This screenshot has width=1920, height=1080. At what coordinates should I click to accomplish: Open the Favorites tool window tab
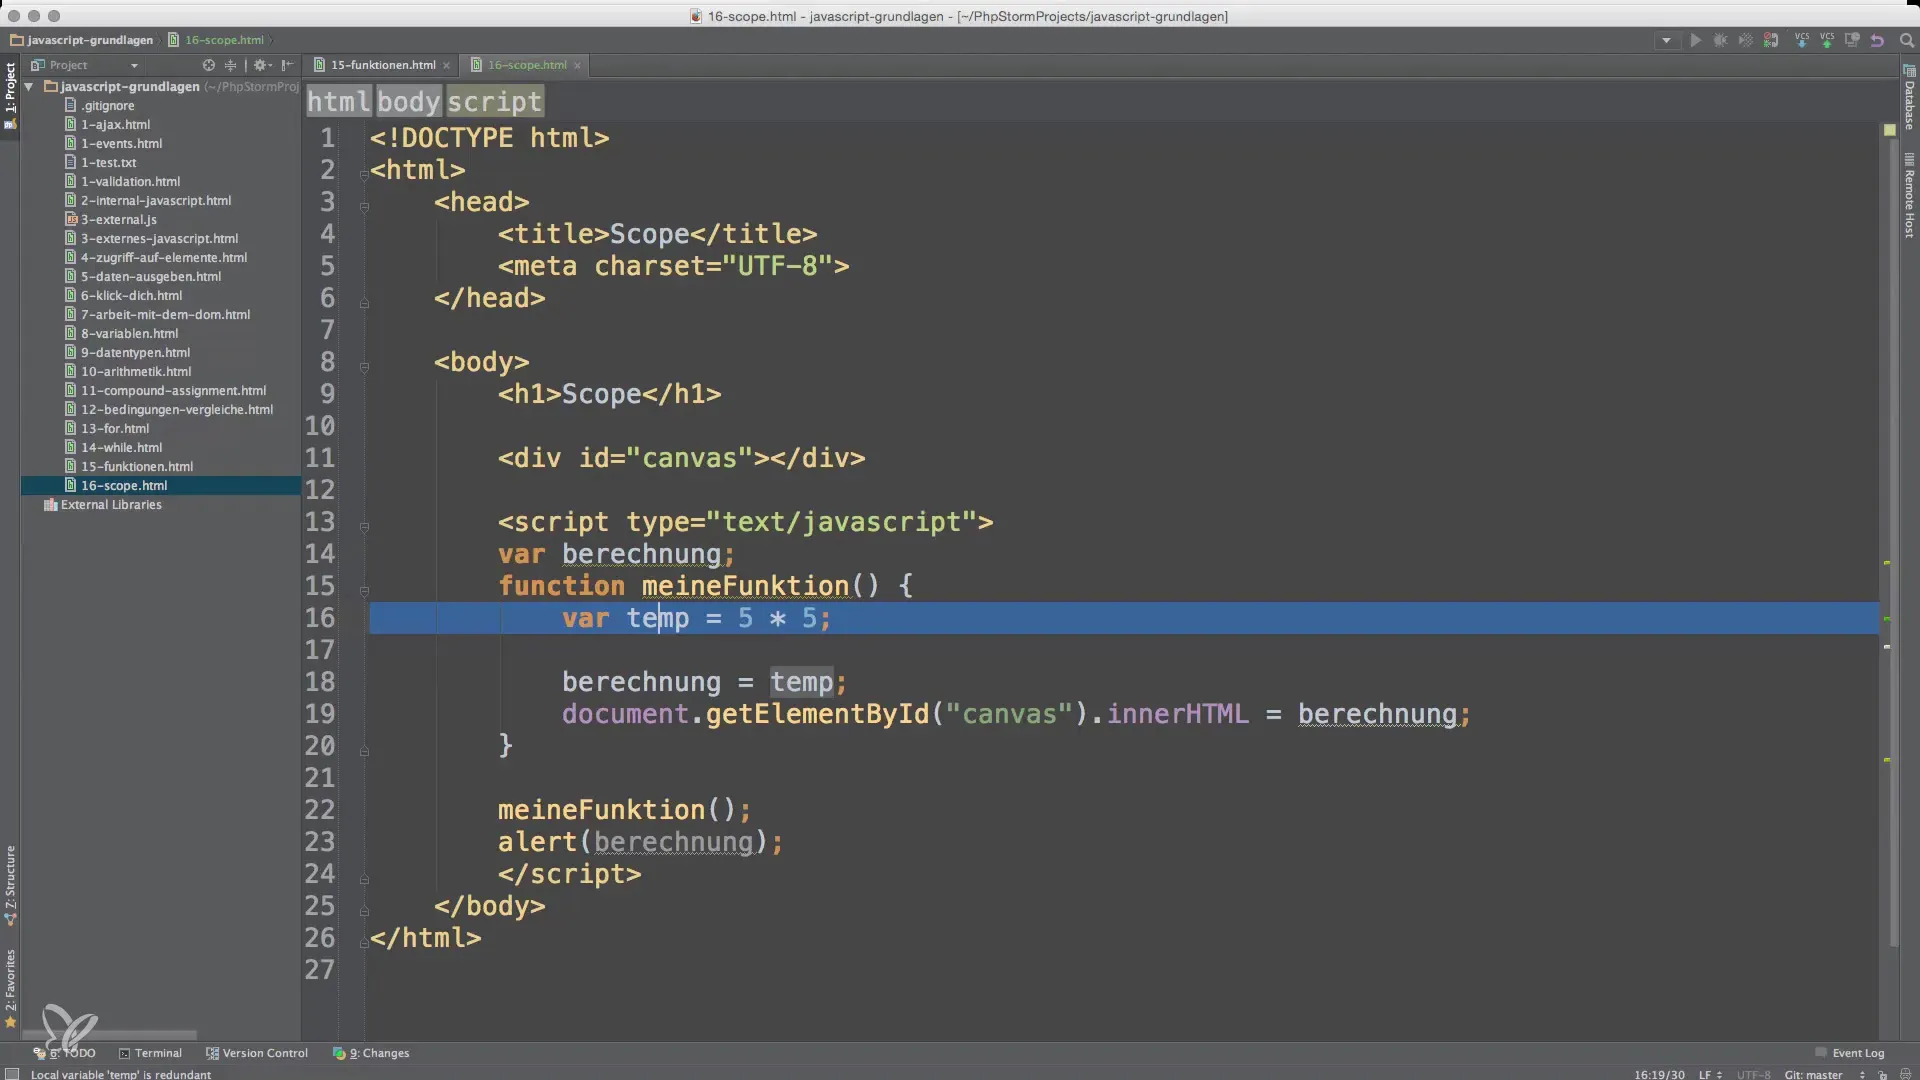(10, 988)
